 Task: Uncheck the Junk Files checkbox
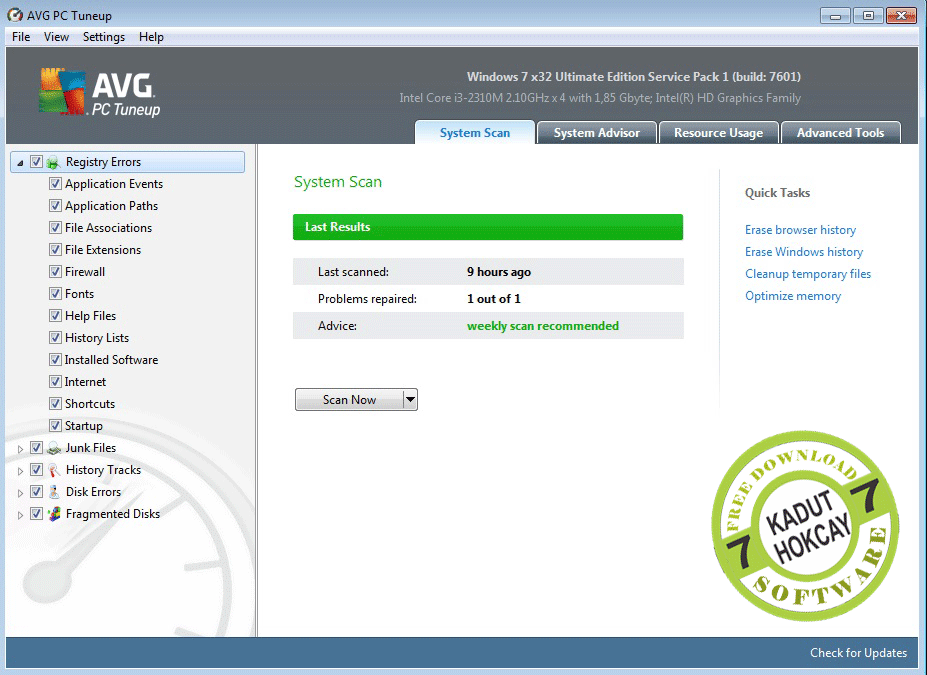pyautogui.click(x=36, y=447)
